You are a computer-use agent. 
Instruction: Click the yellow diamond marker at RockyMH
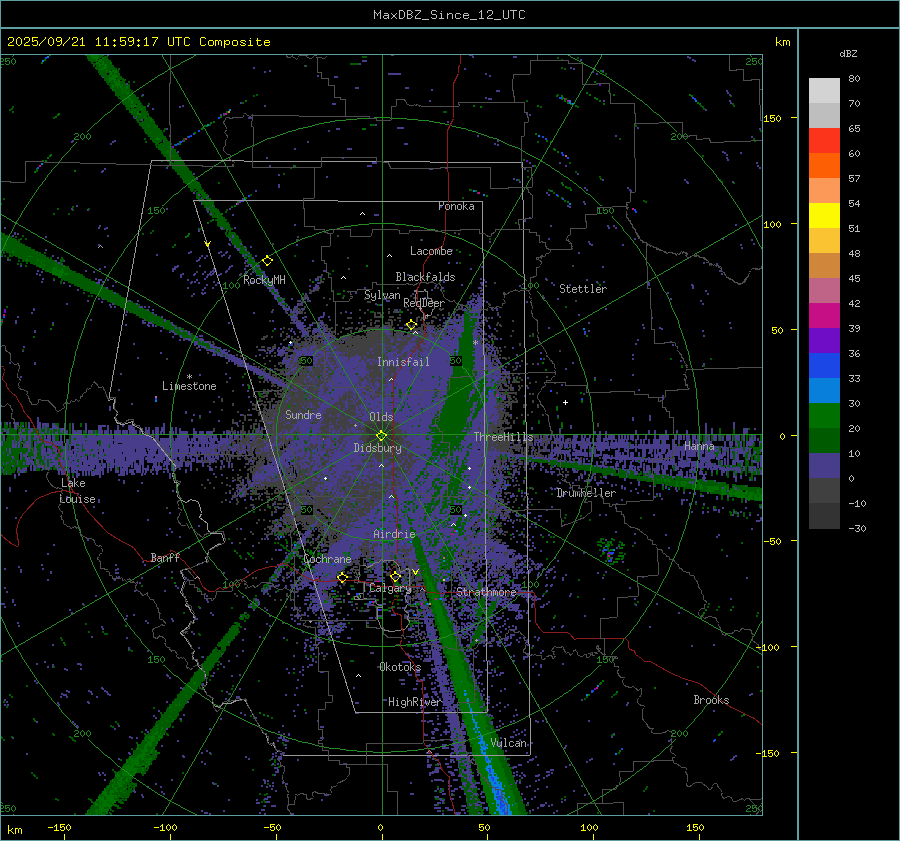(267, 261)
